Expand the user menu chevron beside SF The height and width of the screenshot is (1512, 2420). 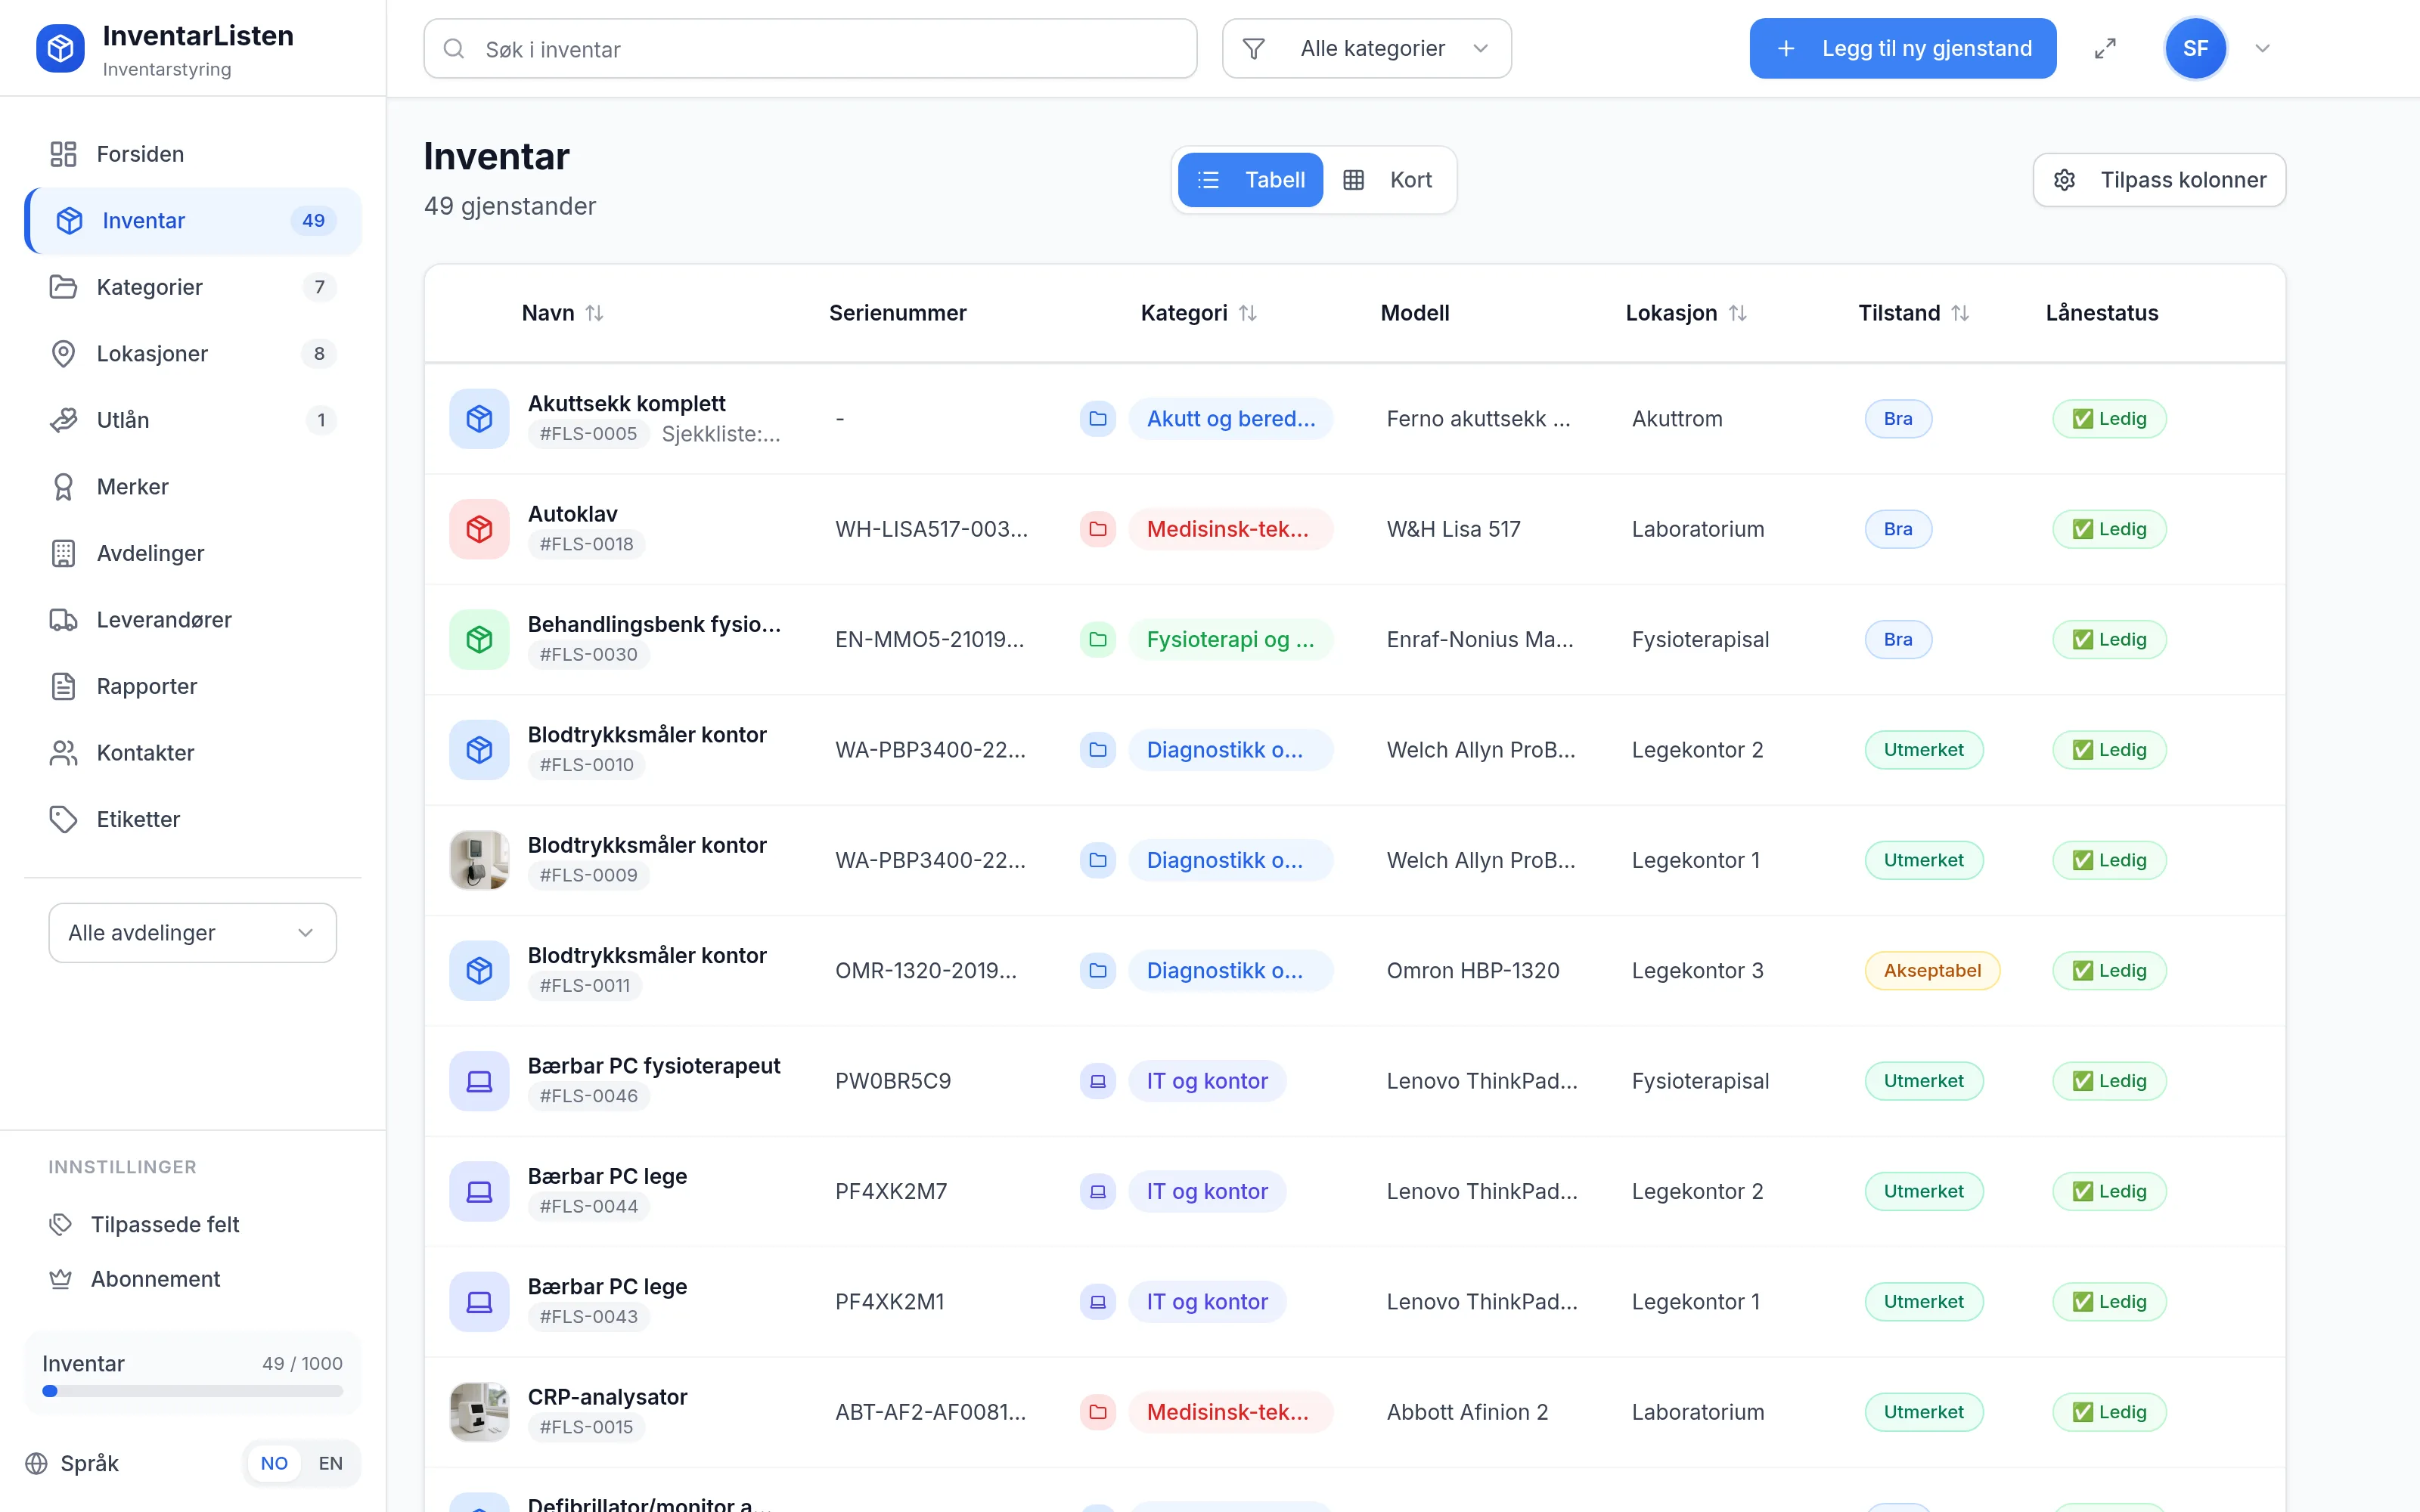click(2262, 48)
